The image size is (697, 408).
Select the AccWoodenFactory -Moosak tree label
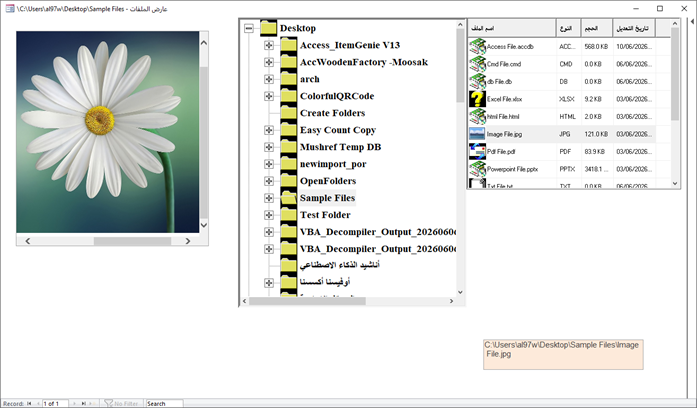click(364, 62)
